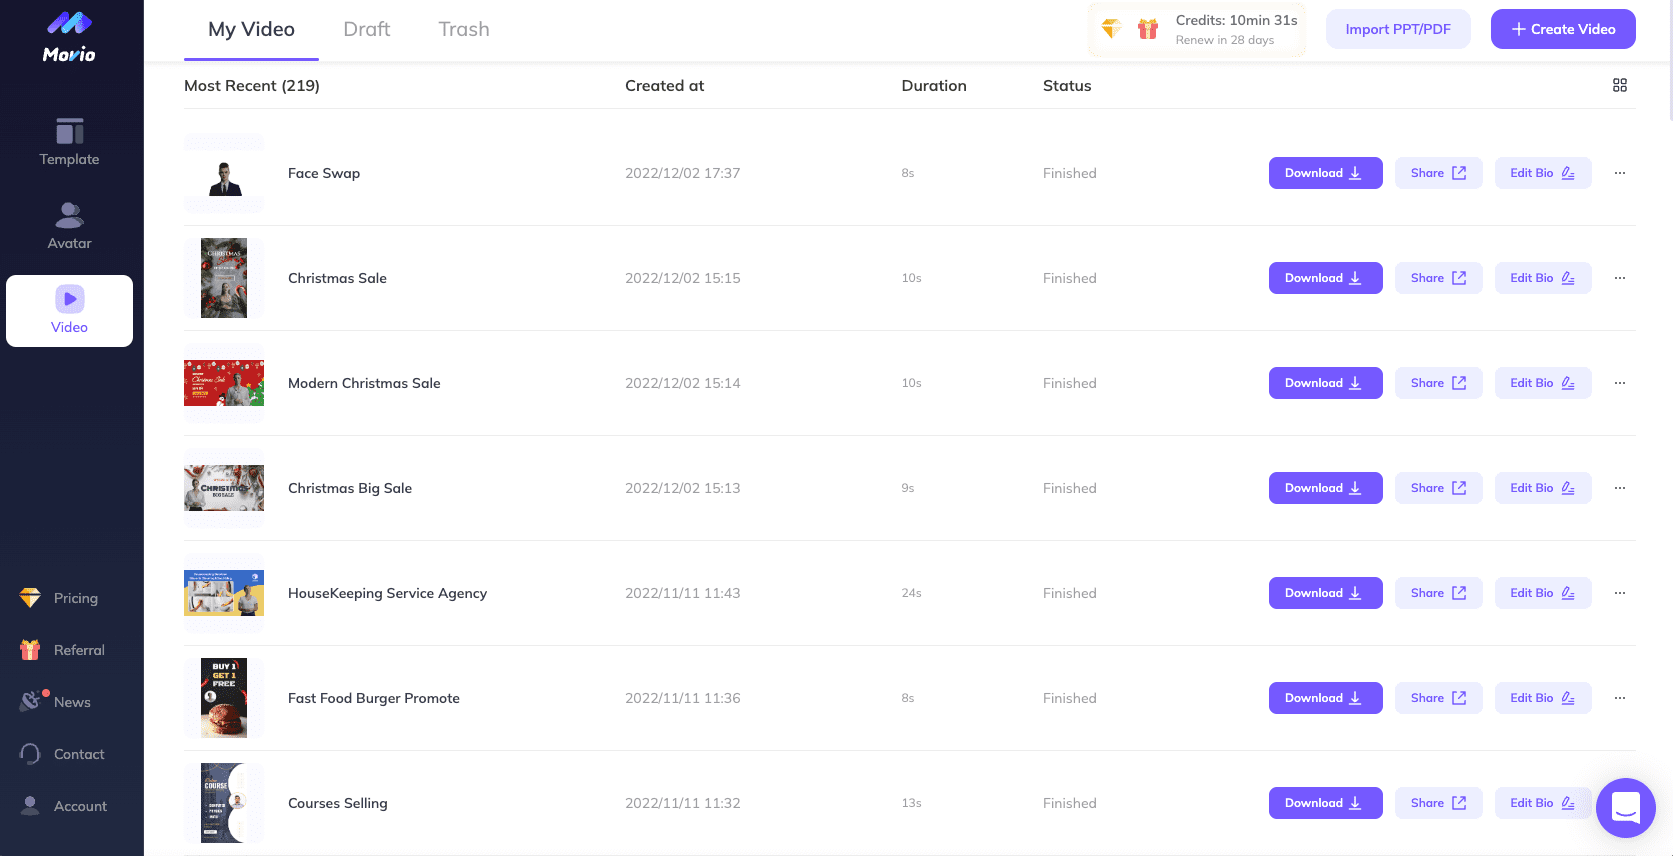Viewport: 1673px width, 856px height.
Task: Edit Bio for Christmas Big Sale video
Action: (x=1543, y=488)
